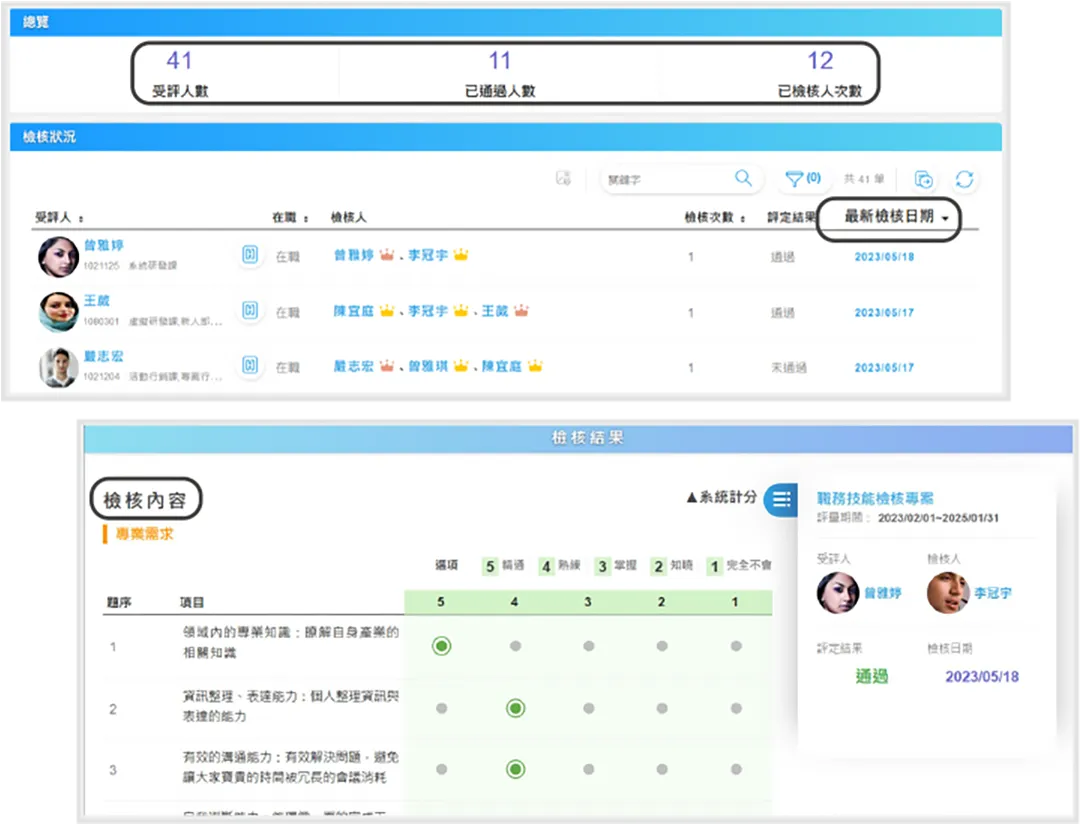The width and height of the screenshot is (1080, 825).
Task: Change question 3 rating to 5
Action: click(442, 770)
